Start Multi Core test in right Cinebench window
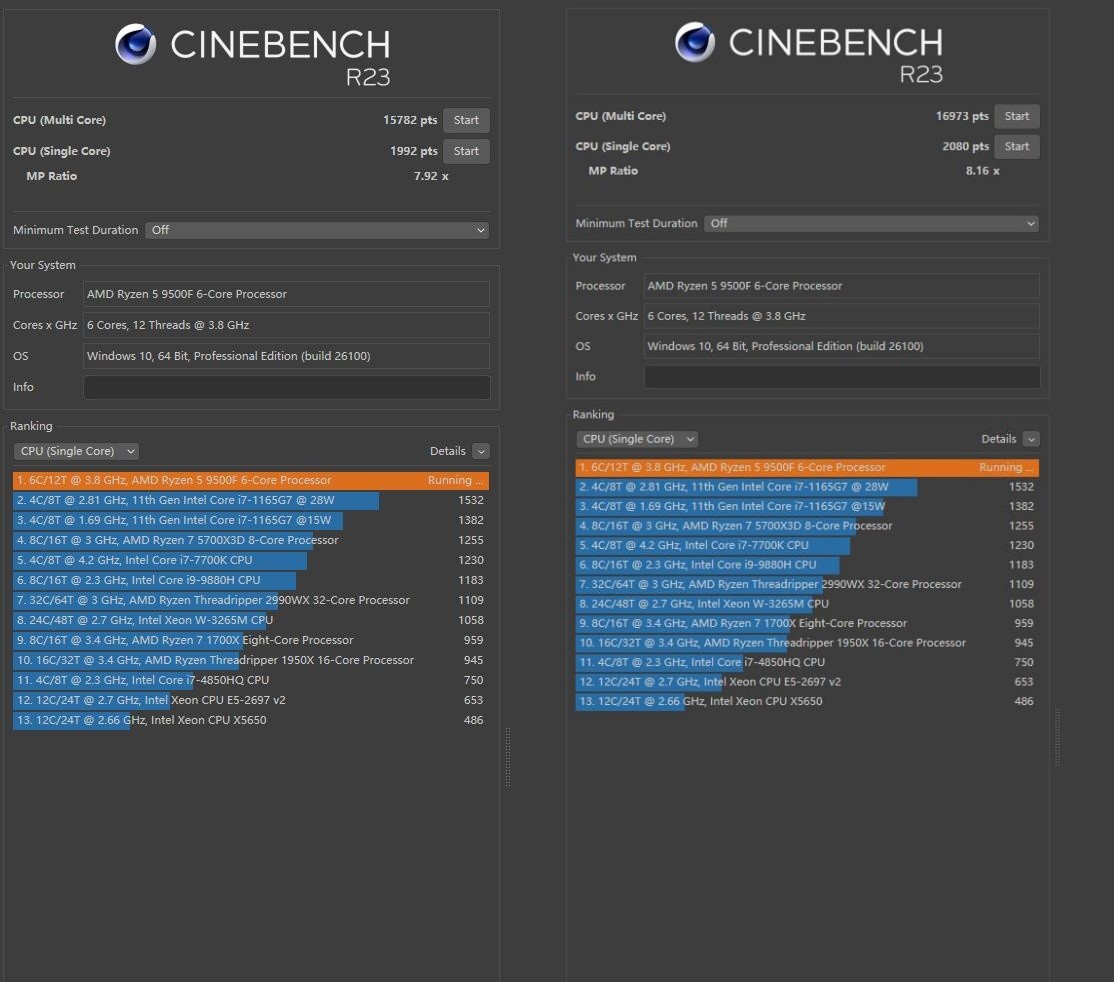 click(x=1017, y=116)
